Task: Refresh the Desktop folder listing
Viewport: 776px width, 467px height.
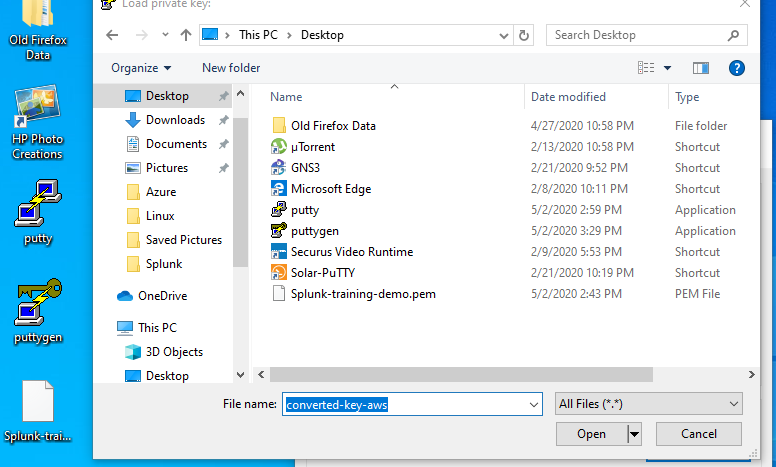Action: (x=524, y=36)
